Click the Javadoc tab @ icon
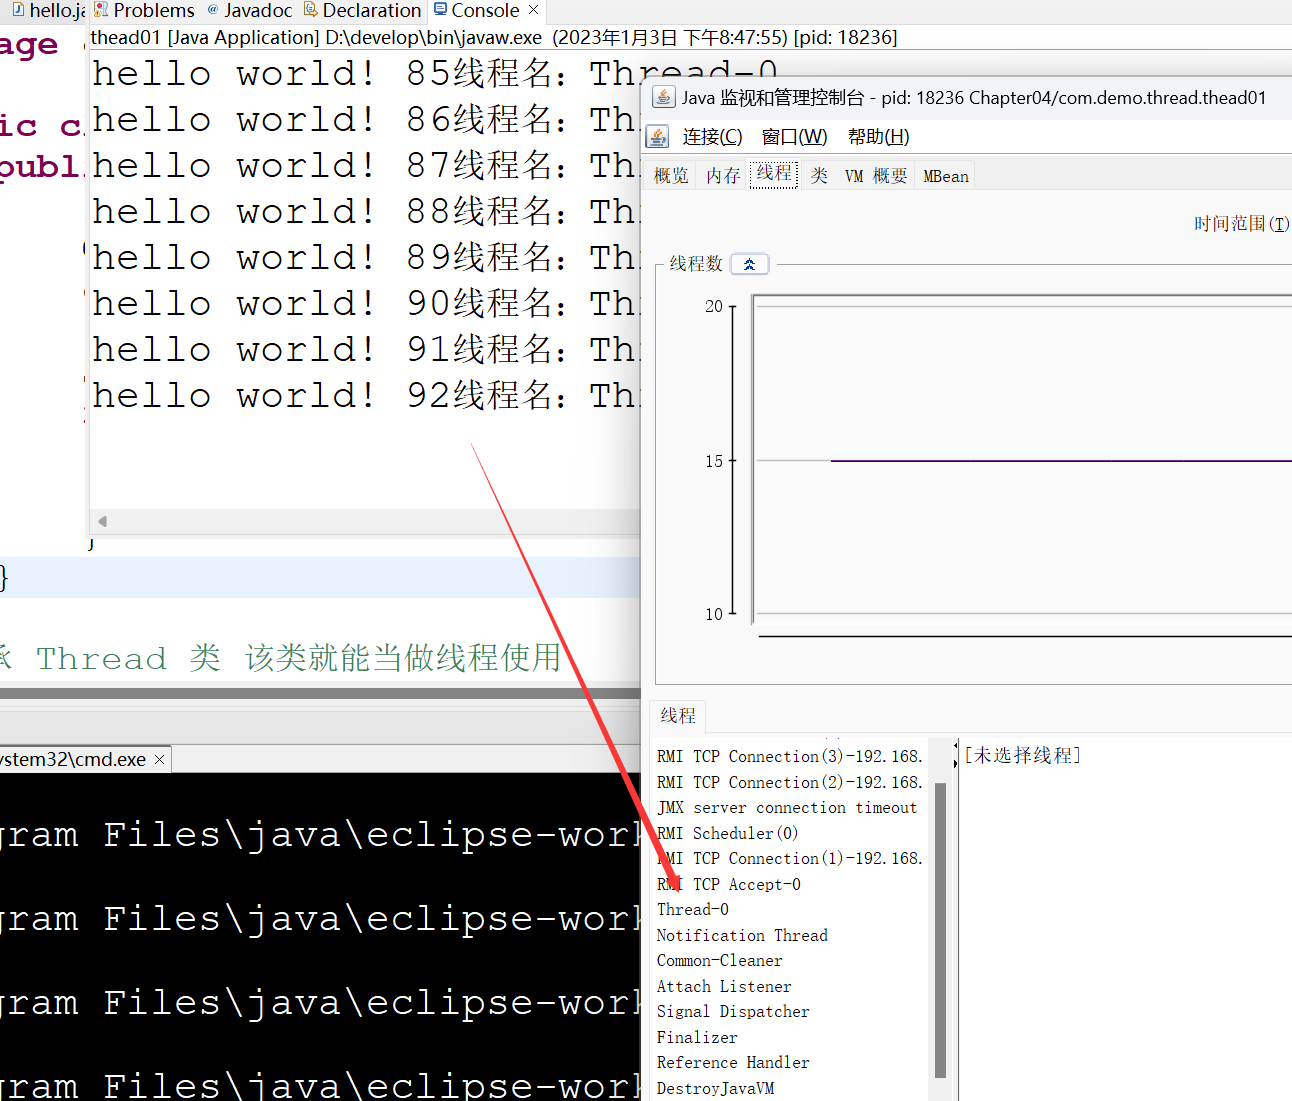Viewport: 1292px width, 1101px height. [212, 10]
